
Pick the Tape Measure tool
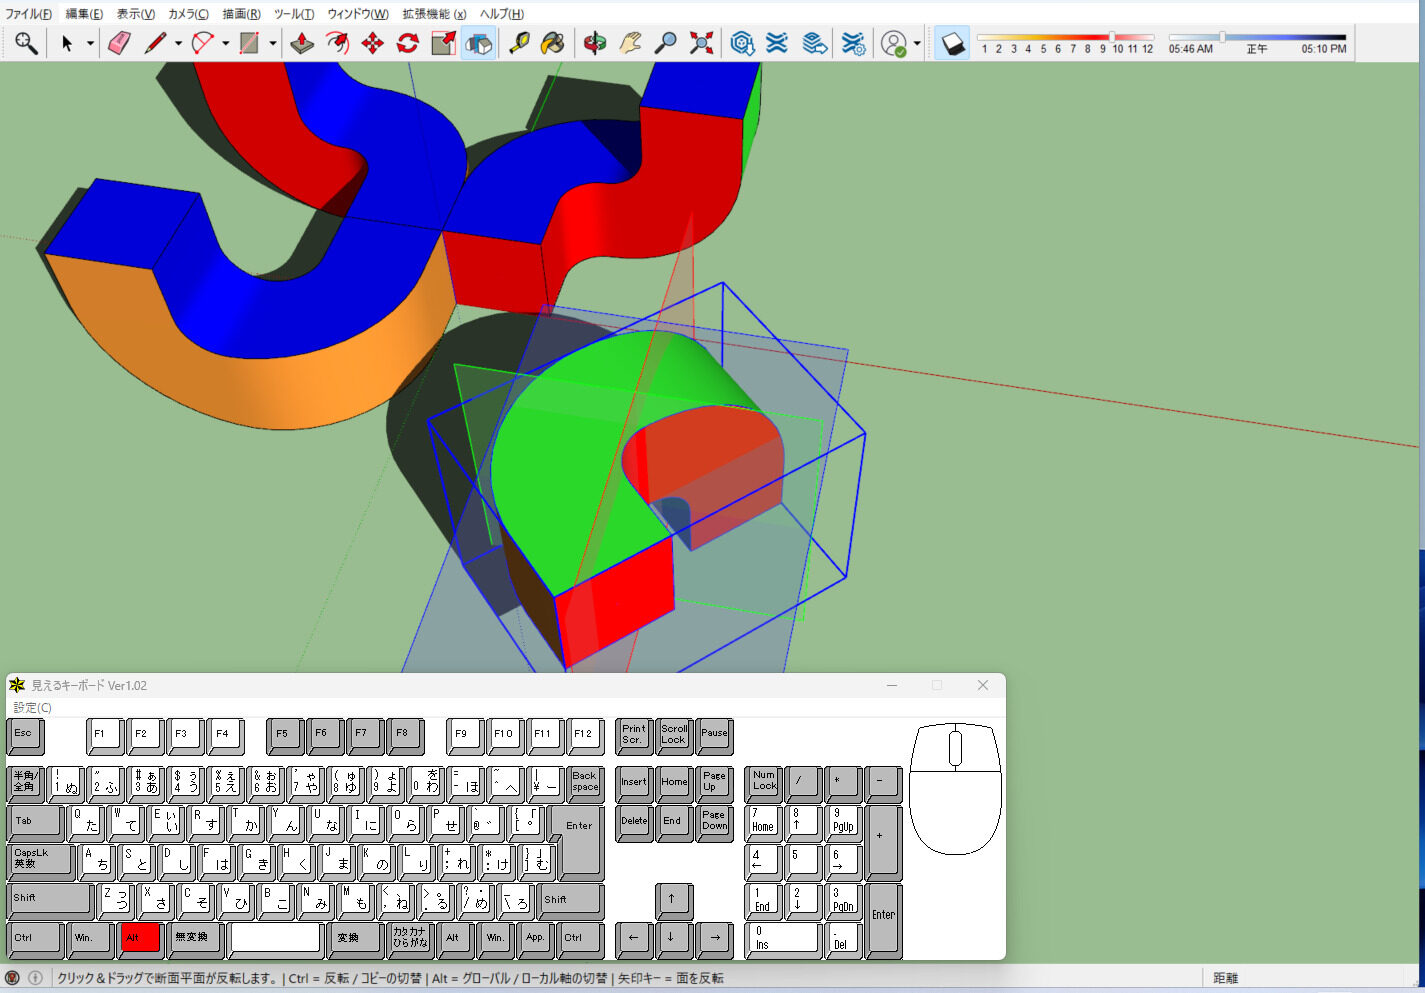(519, 43)
